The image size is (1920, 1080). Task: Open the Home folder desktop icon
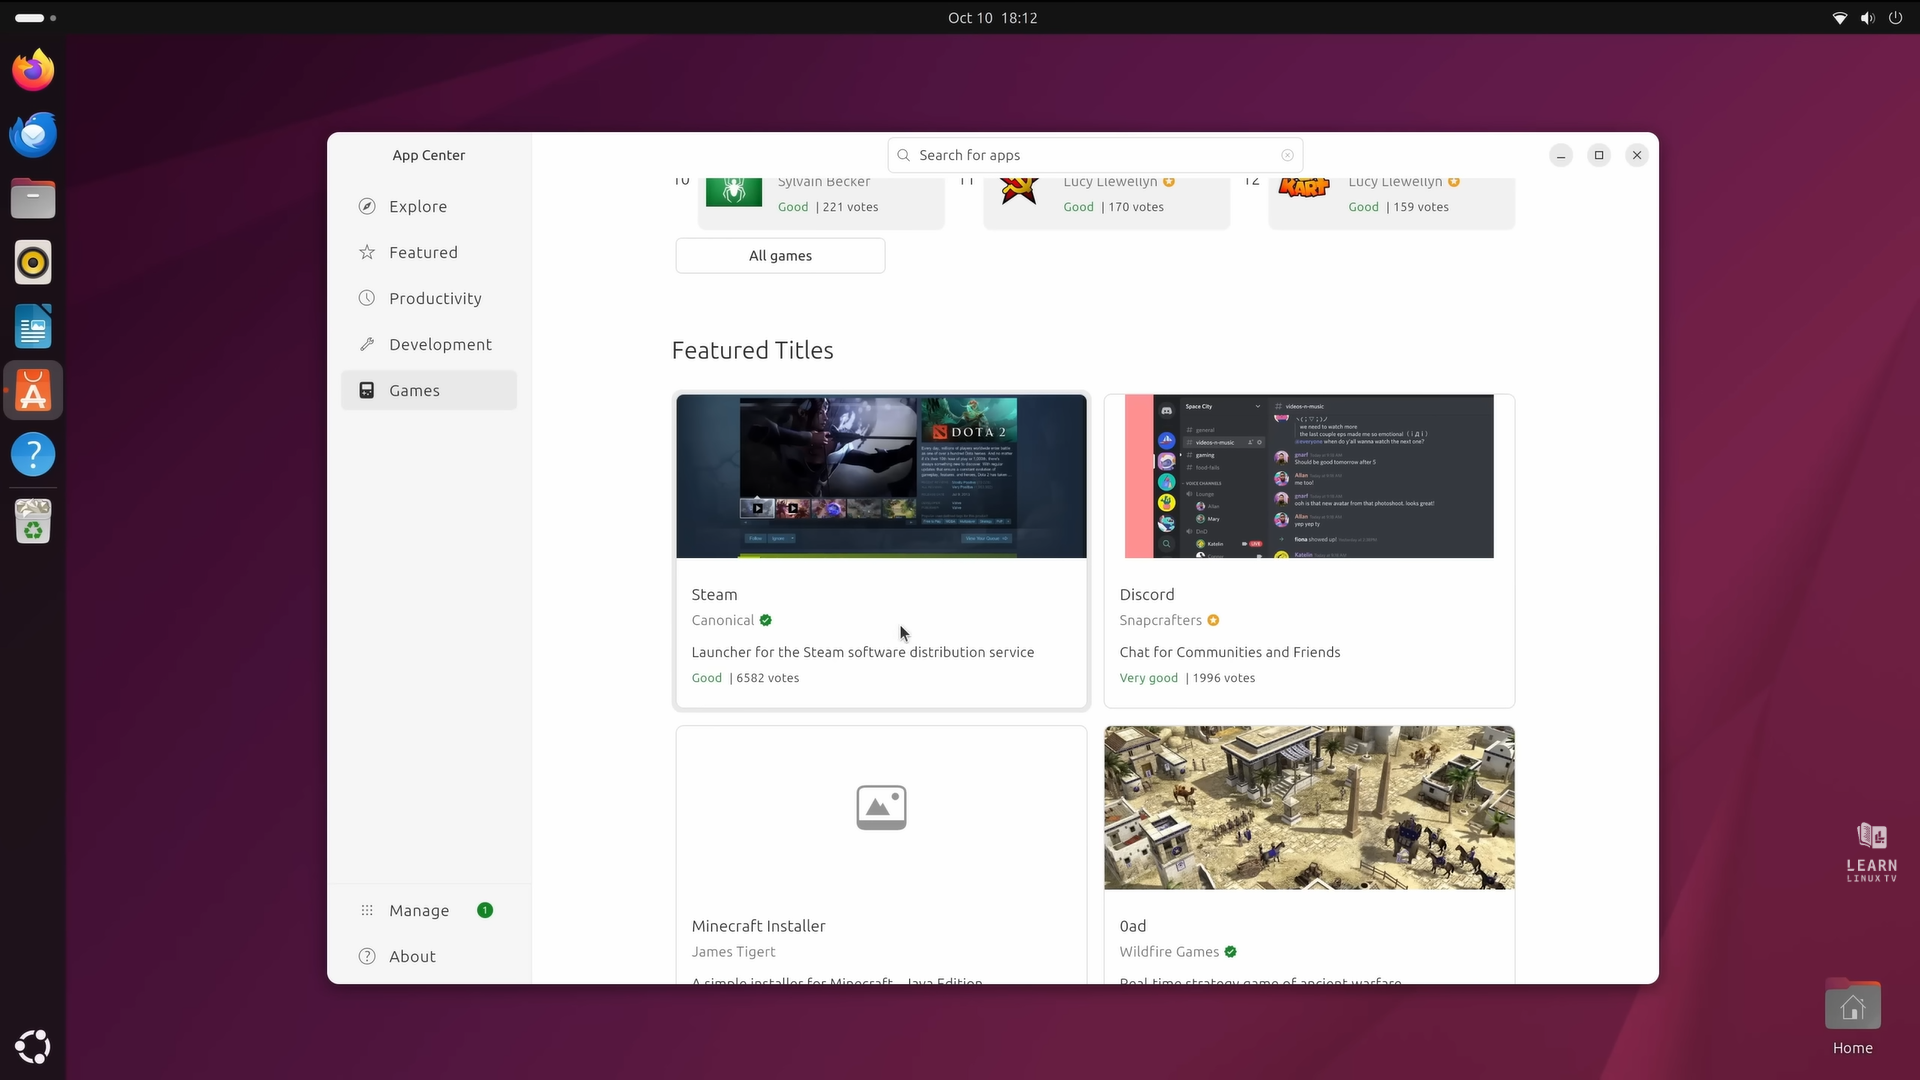pos(1852,1017)
